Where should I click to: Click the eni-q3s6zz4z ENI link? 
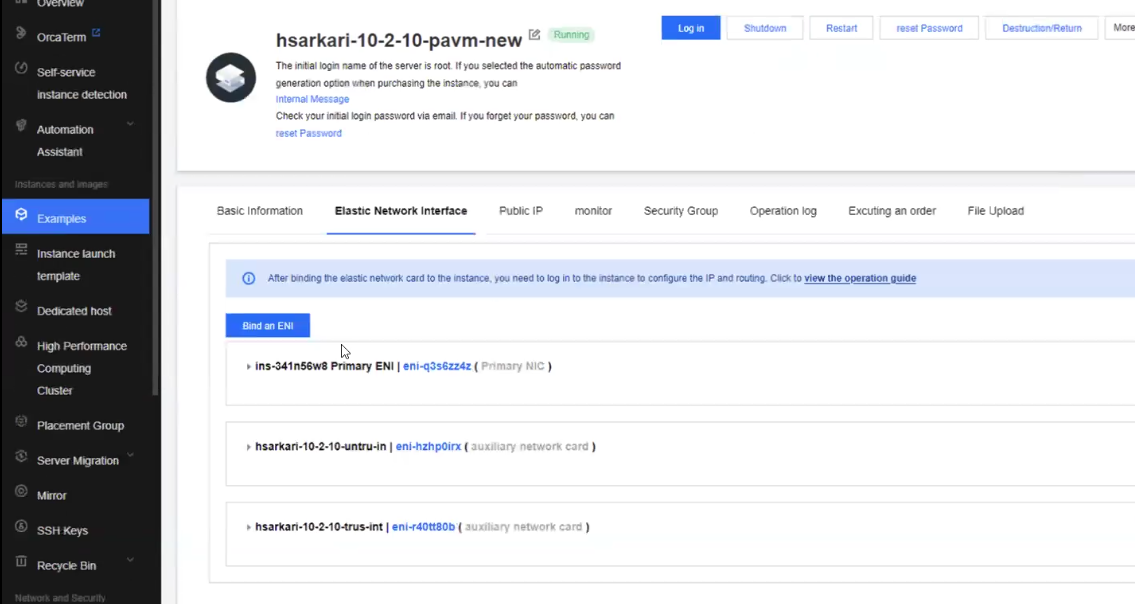pyautogui.click(x=437, y=366)
